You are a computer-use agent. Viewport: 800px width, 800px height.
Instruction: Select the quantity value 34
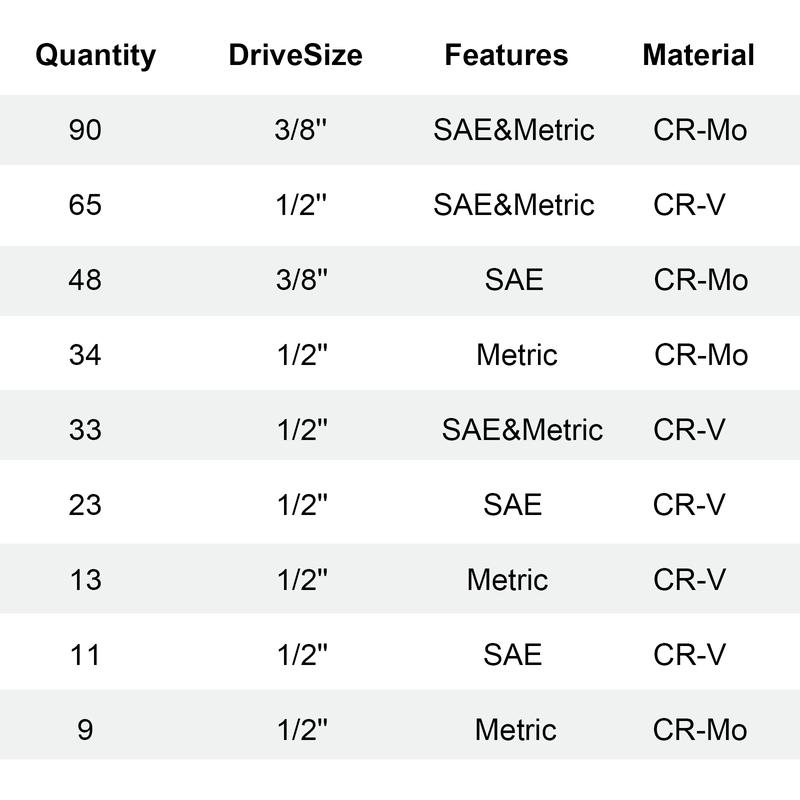point(85,355)
